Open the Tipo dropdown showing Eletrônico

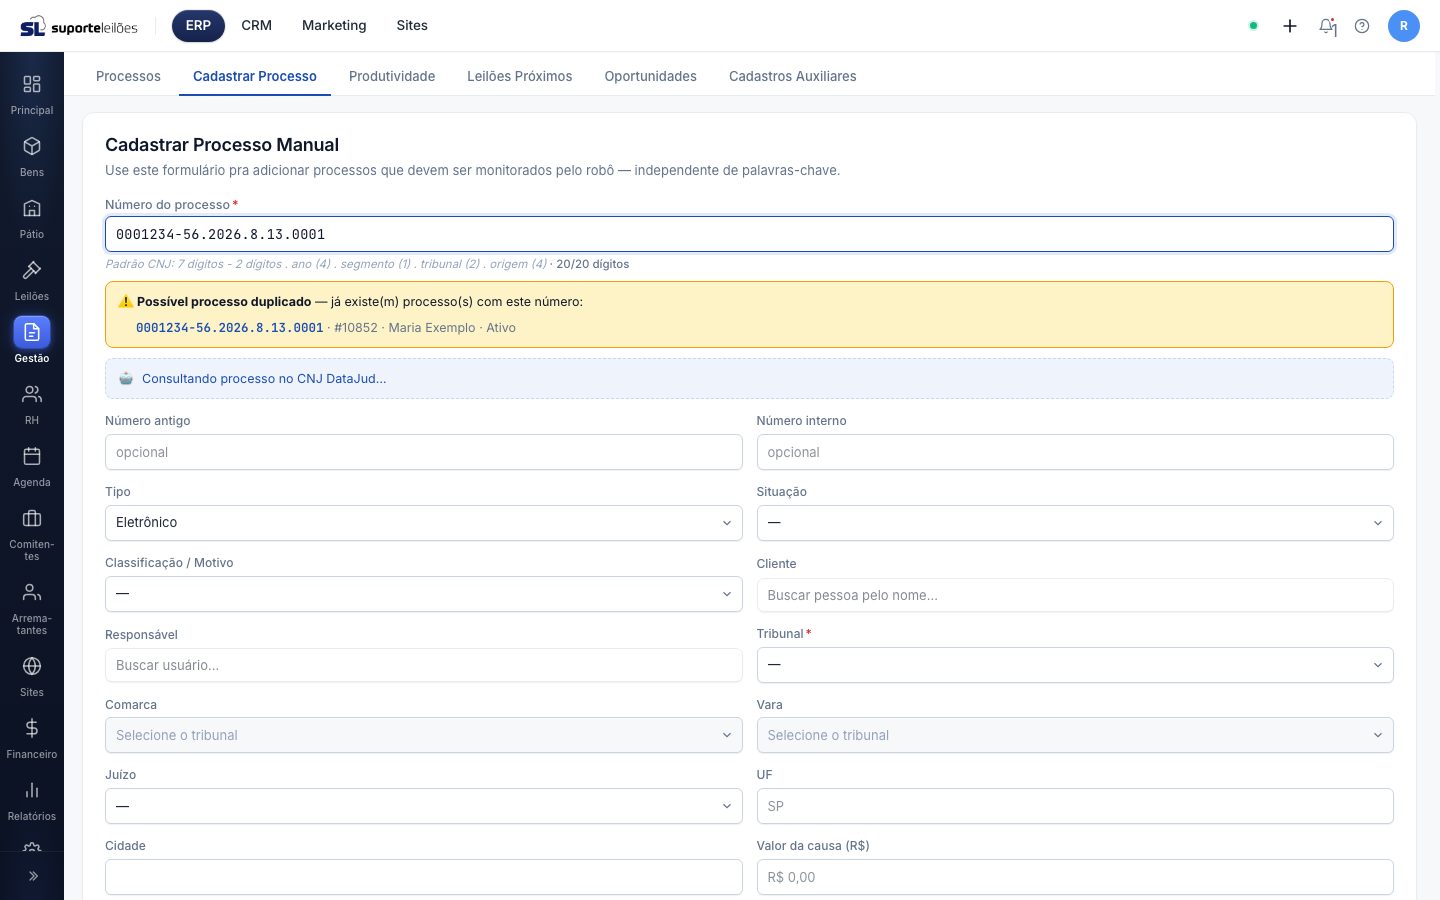424,523
